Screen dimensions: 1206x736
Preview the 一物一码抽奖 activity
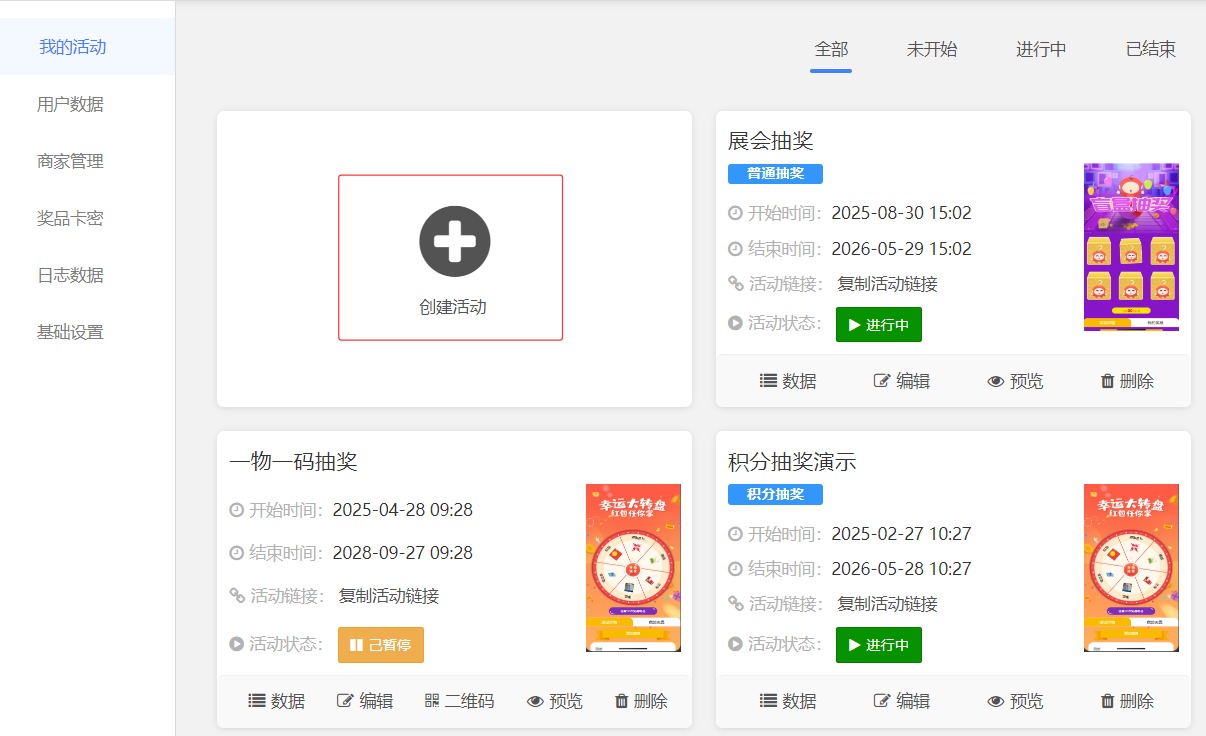click(555, 701)
